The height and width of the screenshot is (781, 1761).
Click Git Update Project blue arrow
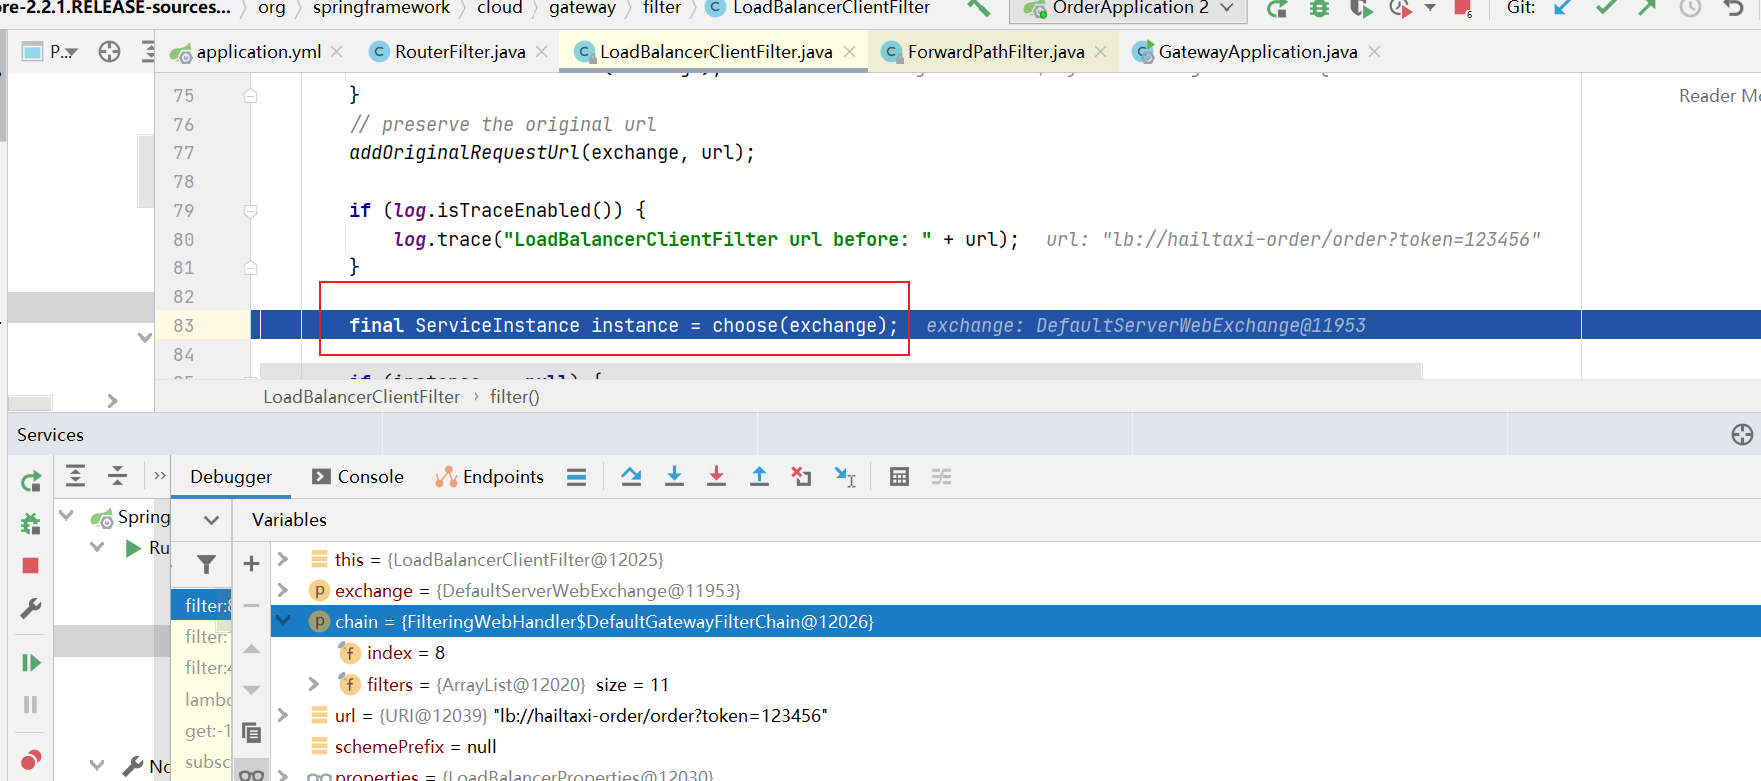click(1563, 8)
